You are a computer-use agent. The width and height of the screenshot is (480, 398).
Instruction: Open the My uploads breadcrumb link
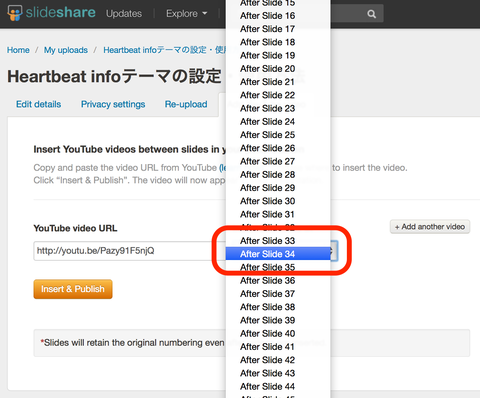pos(66,50)
